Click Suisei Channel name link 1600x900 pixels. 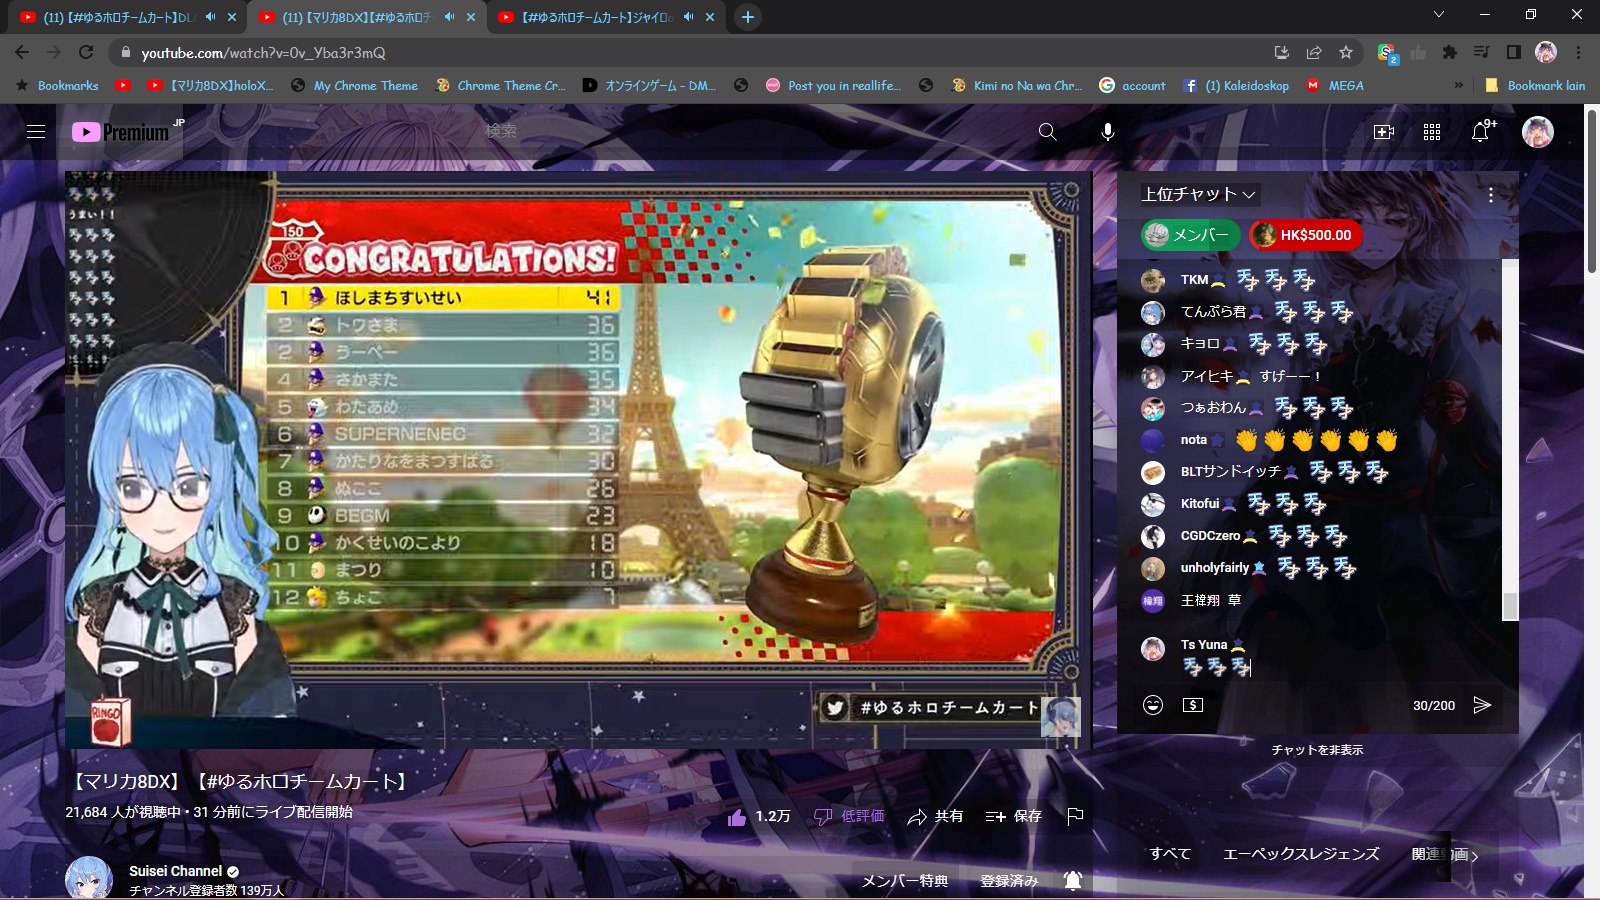176,871
